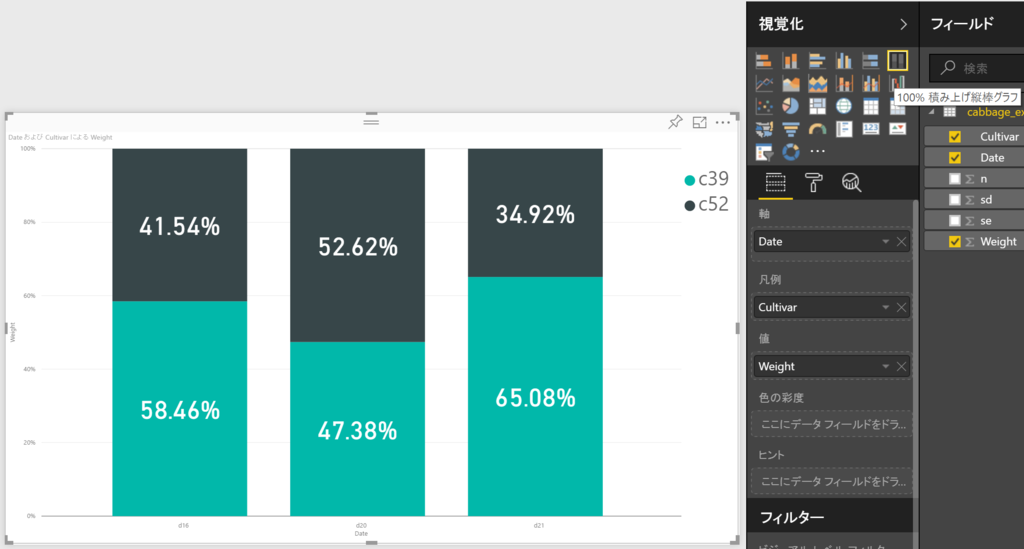Switch visual to area chart

(790, 84)
